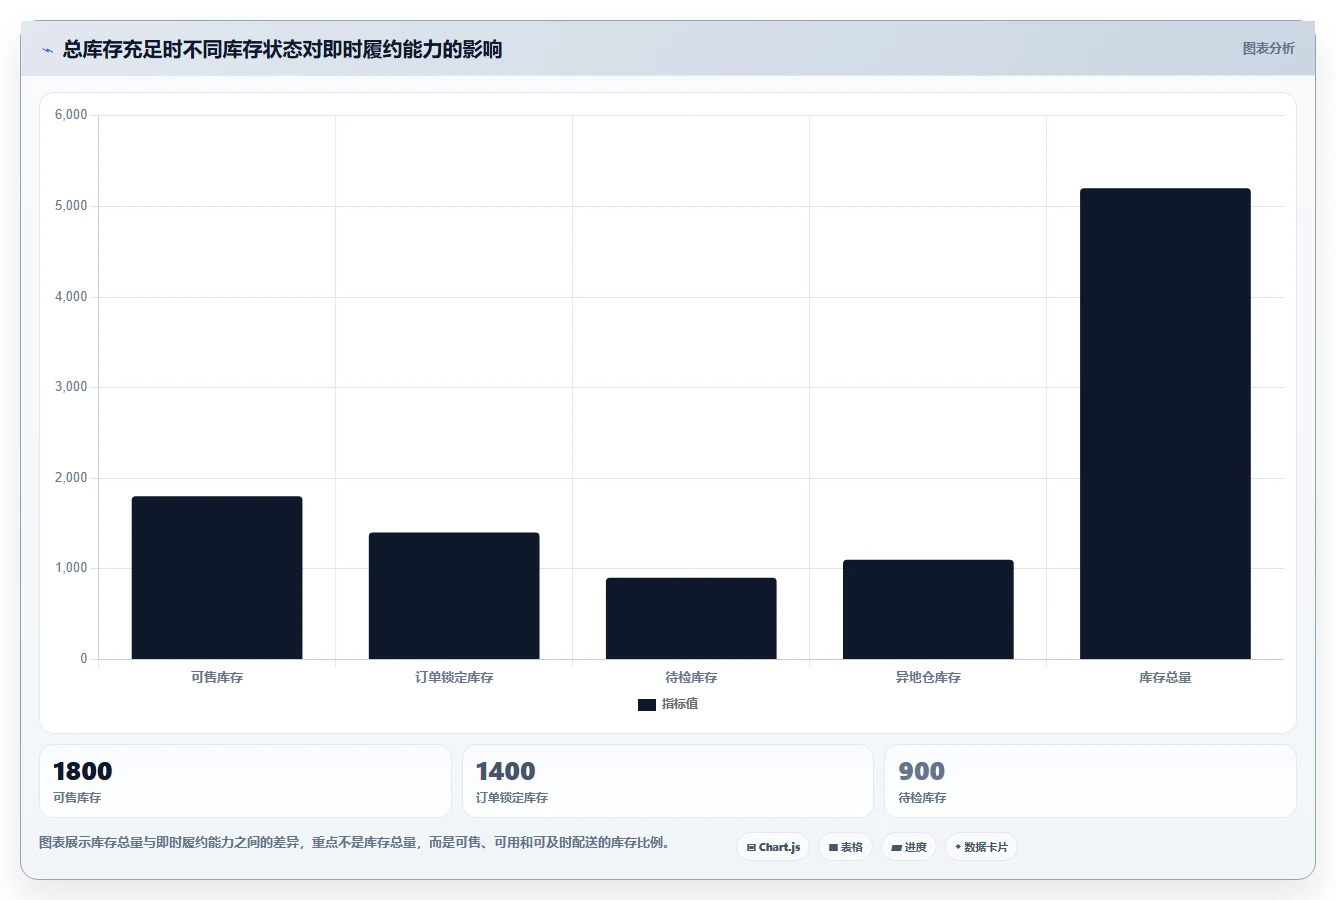Click the 库存总量 x-axis label
Screen dimensions: 1336x900
coord(1165,678)
